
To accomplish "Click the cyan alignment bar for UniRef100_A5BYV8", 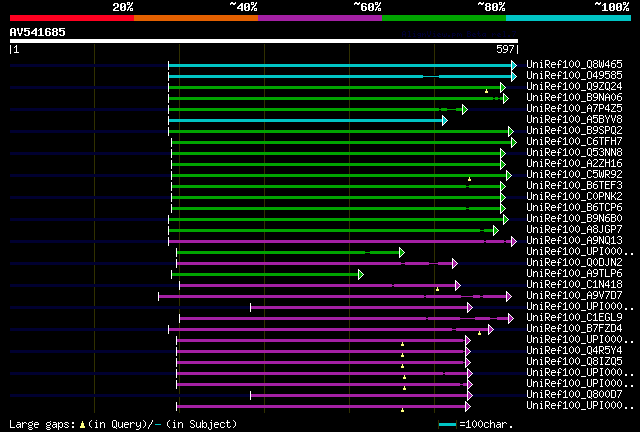I will [305, 120].
